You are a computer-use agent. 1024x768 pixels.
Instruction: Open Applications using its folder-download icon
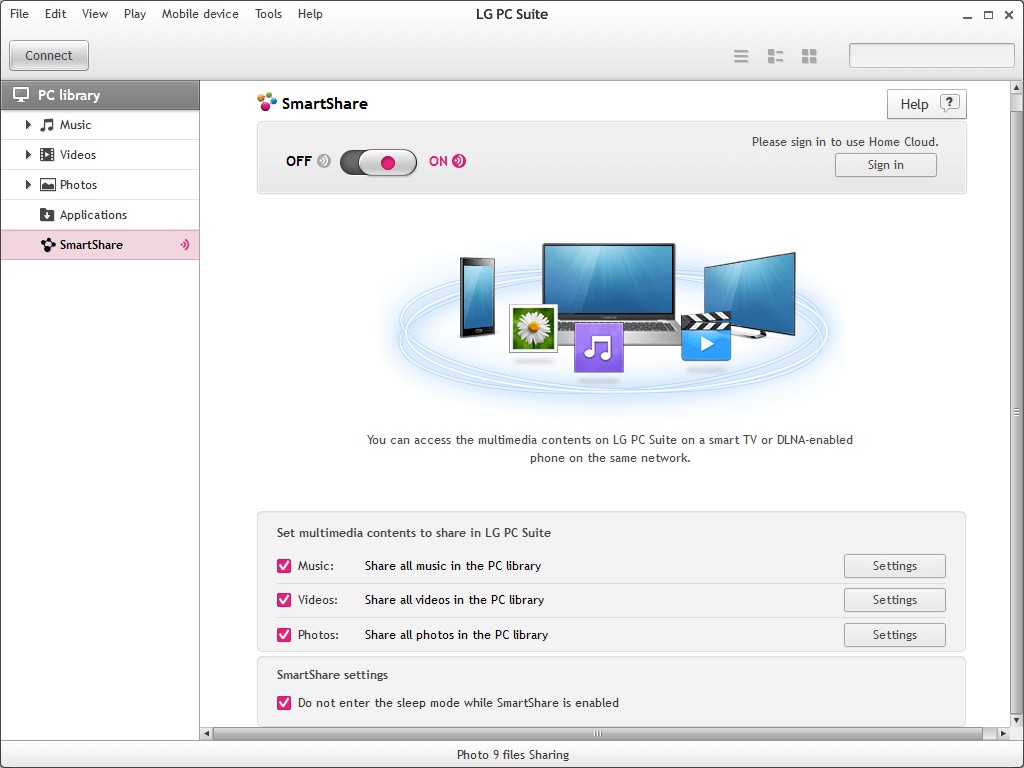pyautogui.click(x=47, y=214)
